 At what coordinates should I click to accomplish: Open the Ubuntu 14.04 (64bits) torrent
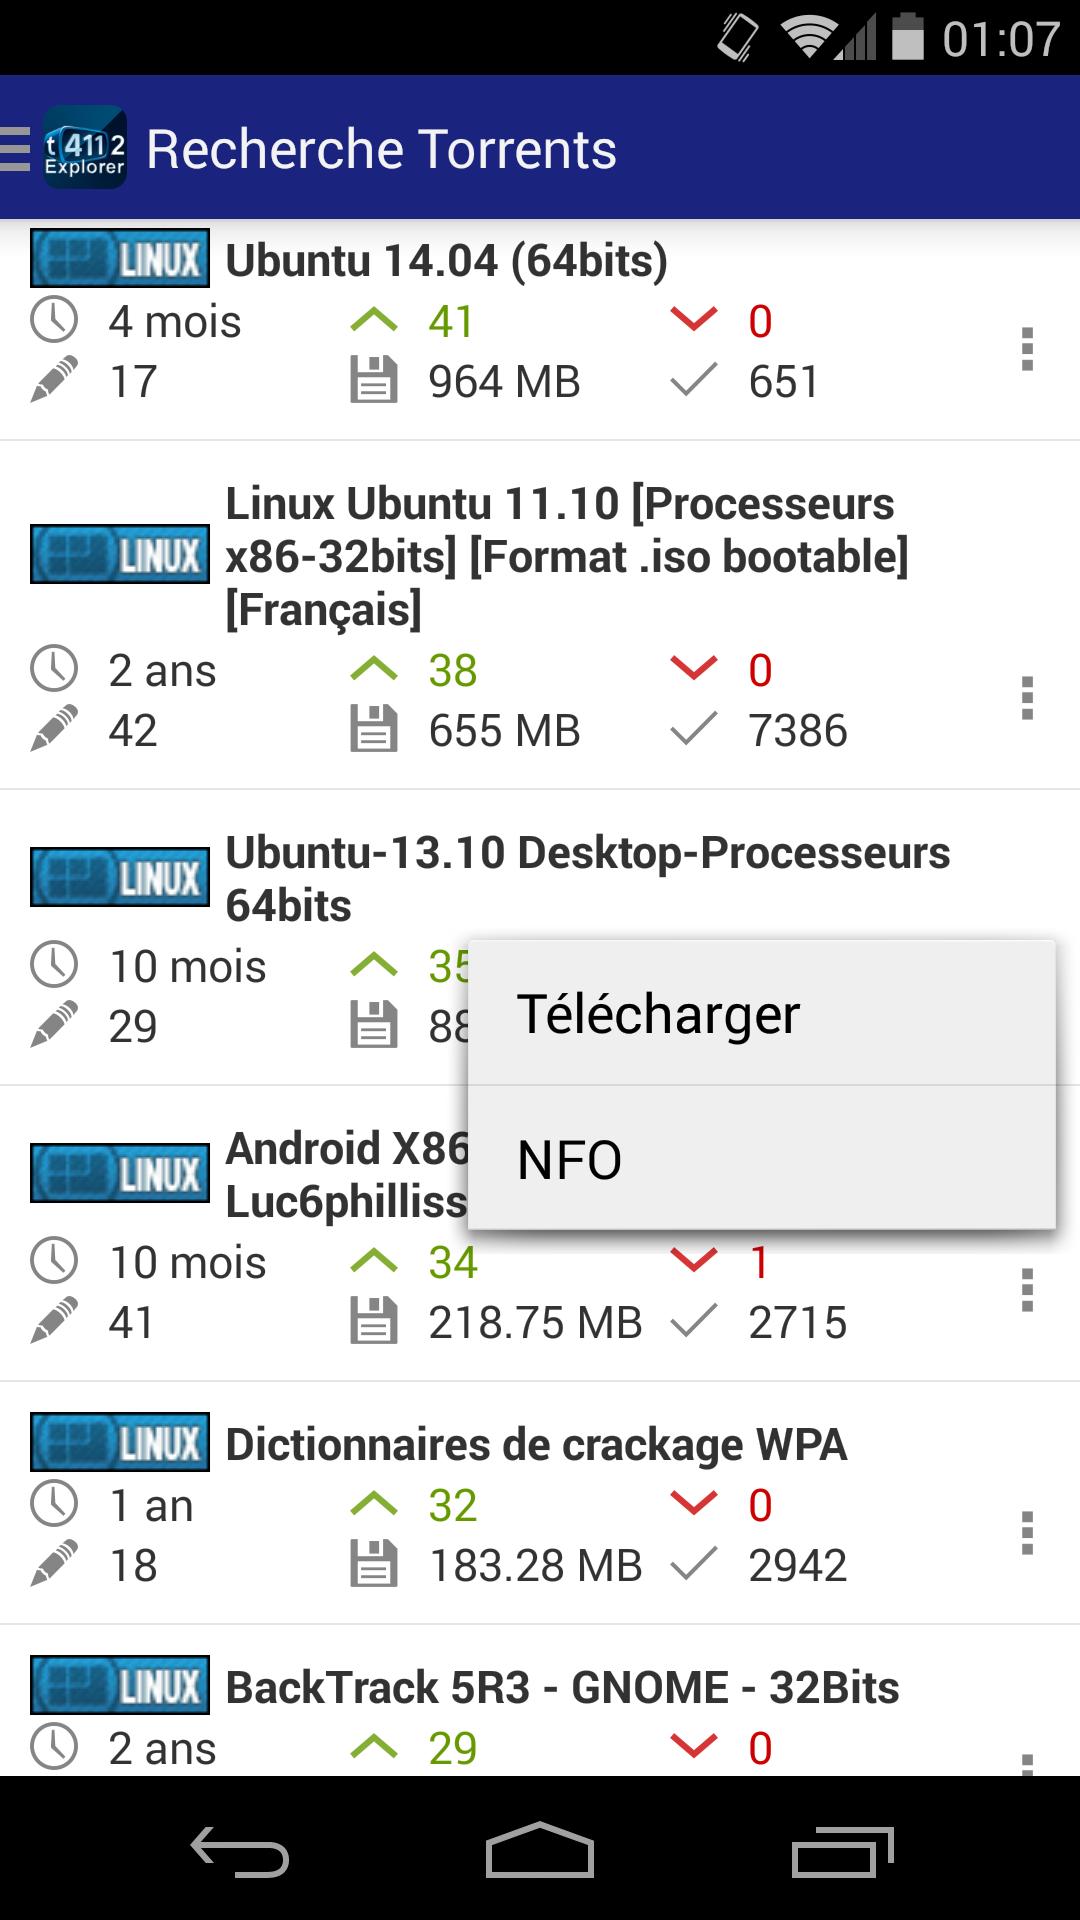click(x=446, y=260)
